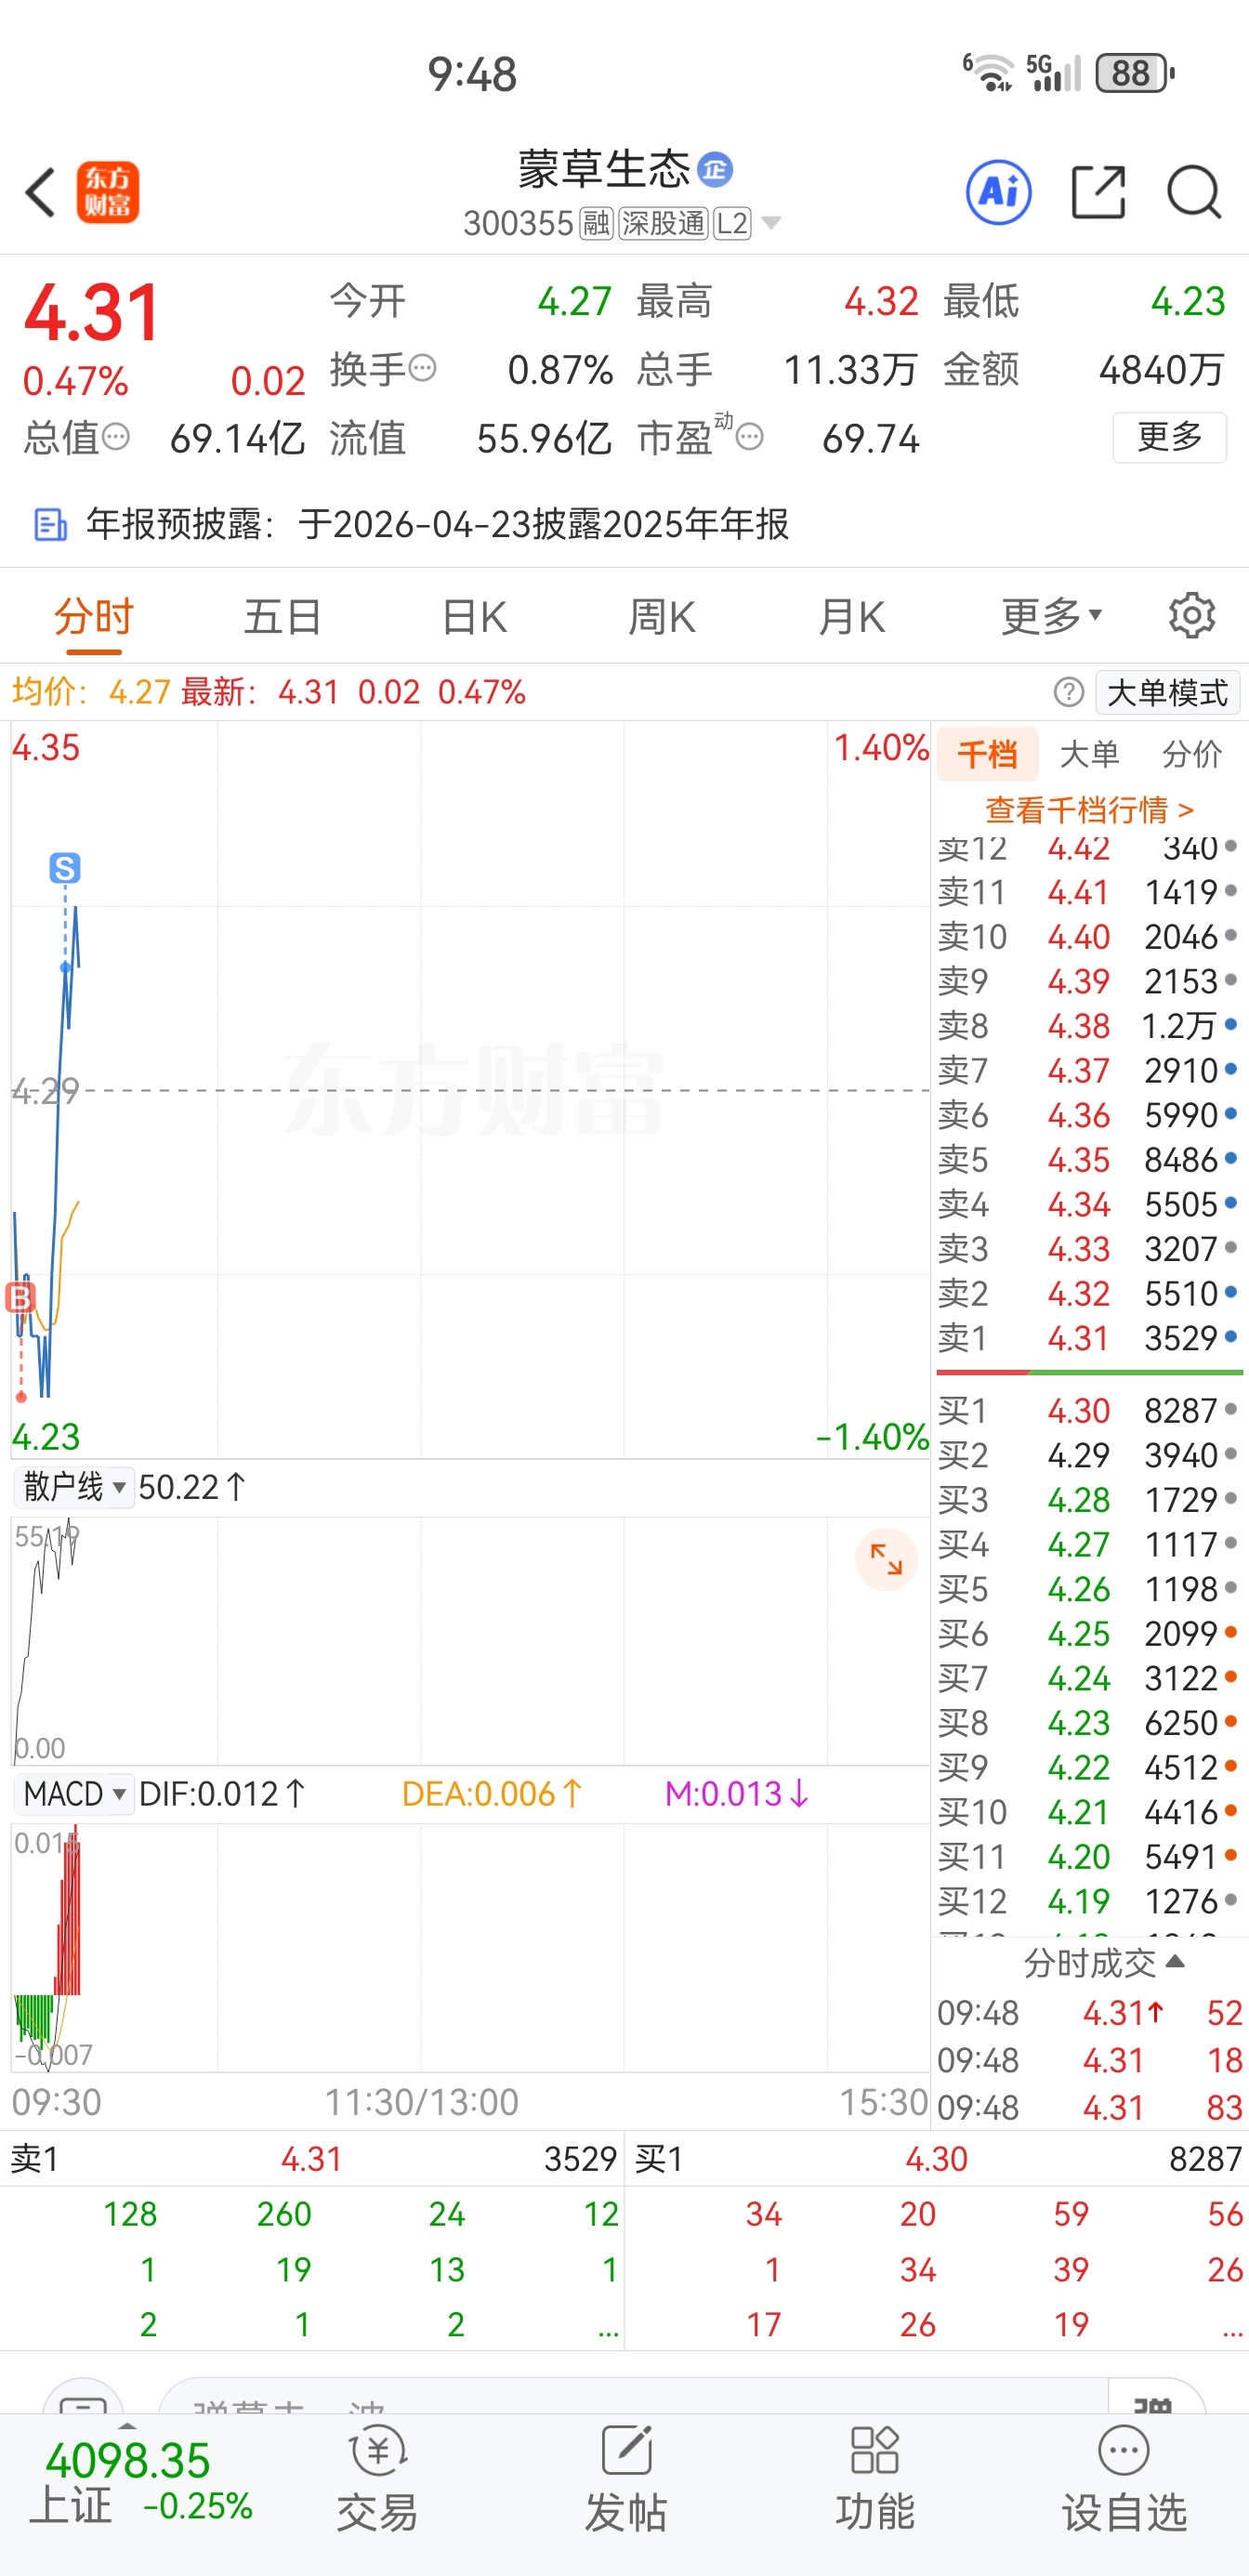Tap the 买12 4.19 1276 row

pos(1089,1901)
